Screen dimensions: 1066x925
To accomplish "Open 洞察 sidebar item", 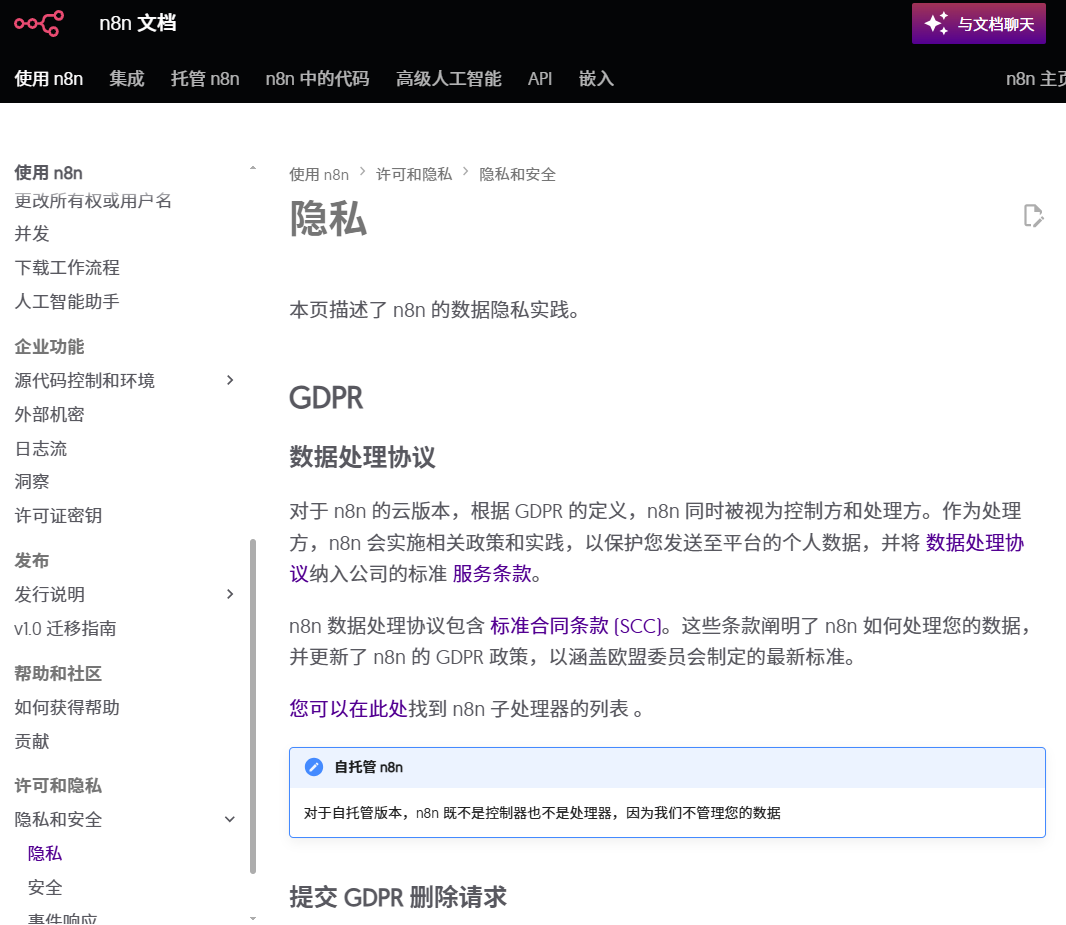I will click(x=32, y=482).
